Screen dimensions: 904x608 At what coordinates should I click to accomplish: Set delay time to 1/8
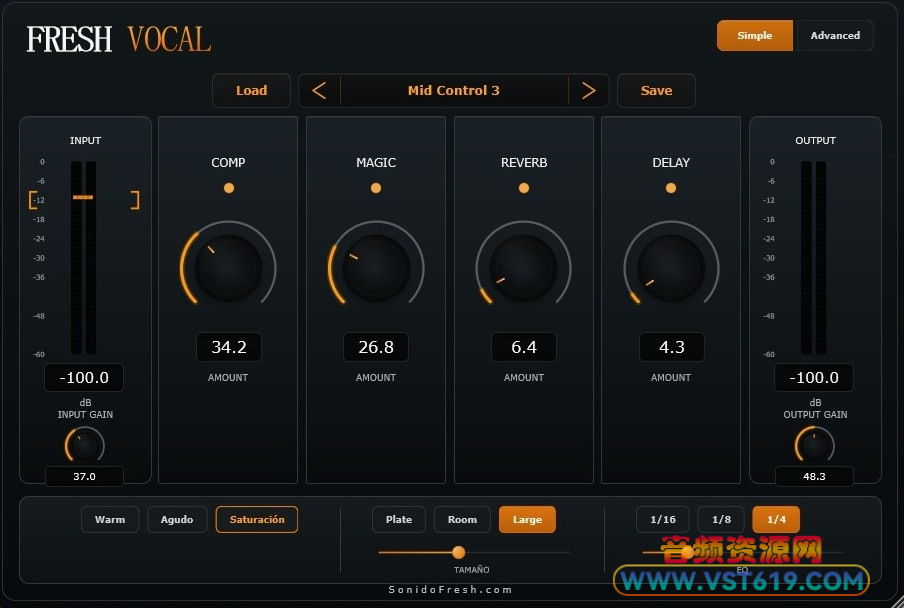tap(721, 519)
